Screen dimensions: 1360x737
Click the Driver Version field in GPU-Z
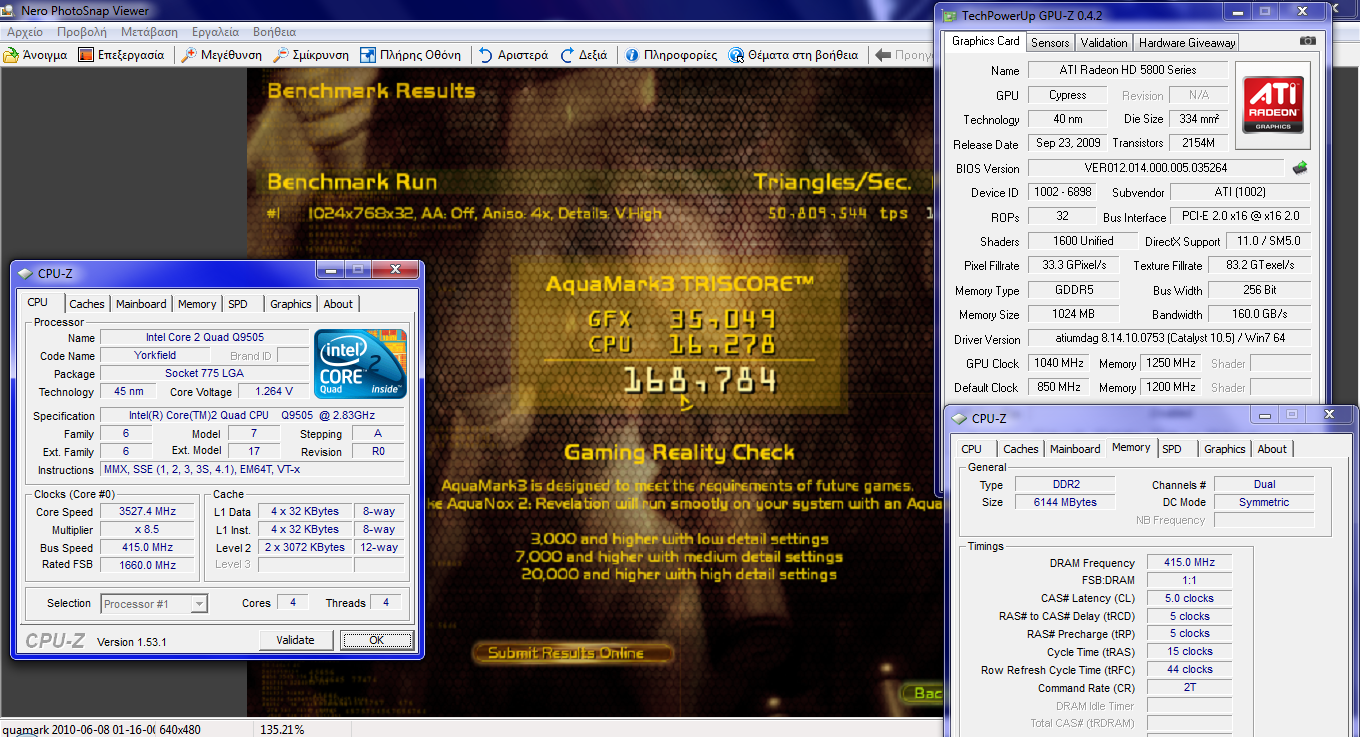pos(1168,339)
